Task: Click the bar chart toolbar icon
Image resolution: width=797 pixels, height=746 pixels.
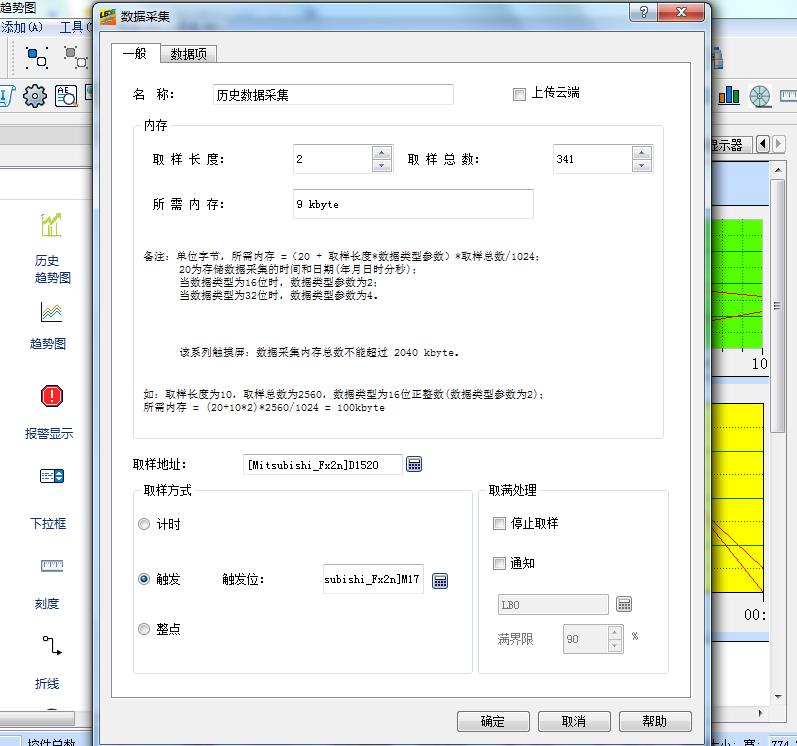Action: click(x=728, y=95)
